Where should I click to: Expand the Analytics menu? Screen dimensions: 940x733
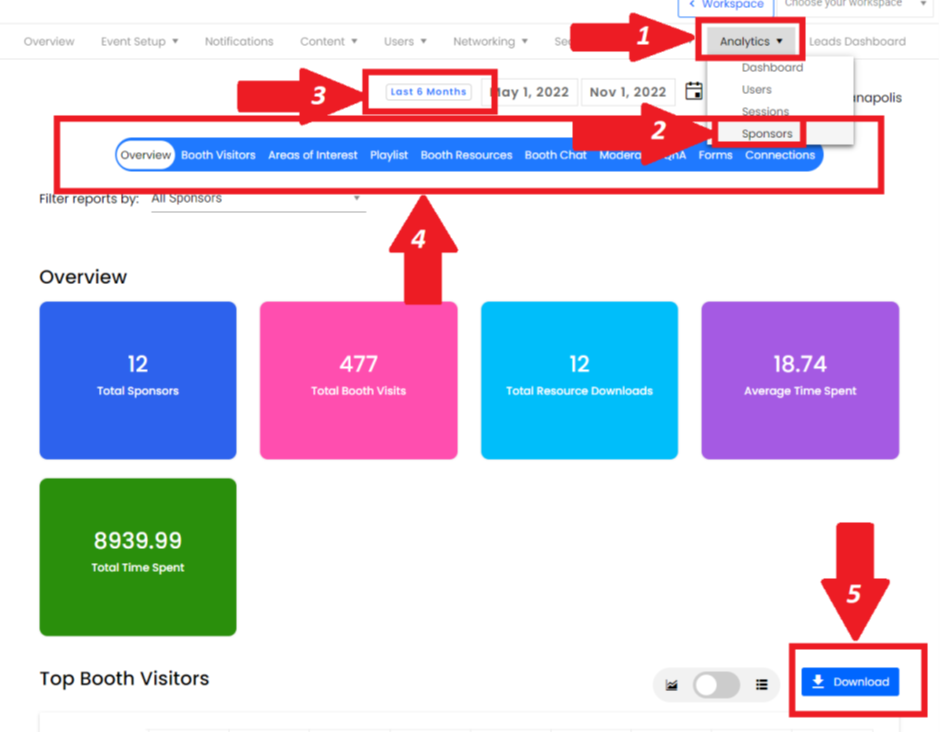750,42
